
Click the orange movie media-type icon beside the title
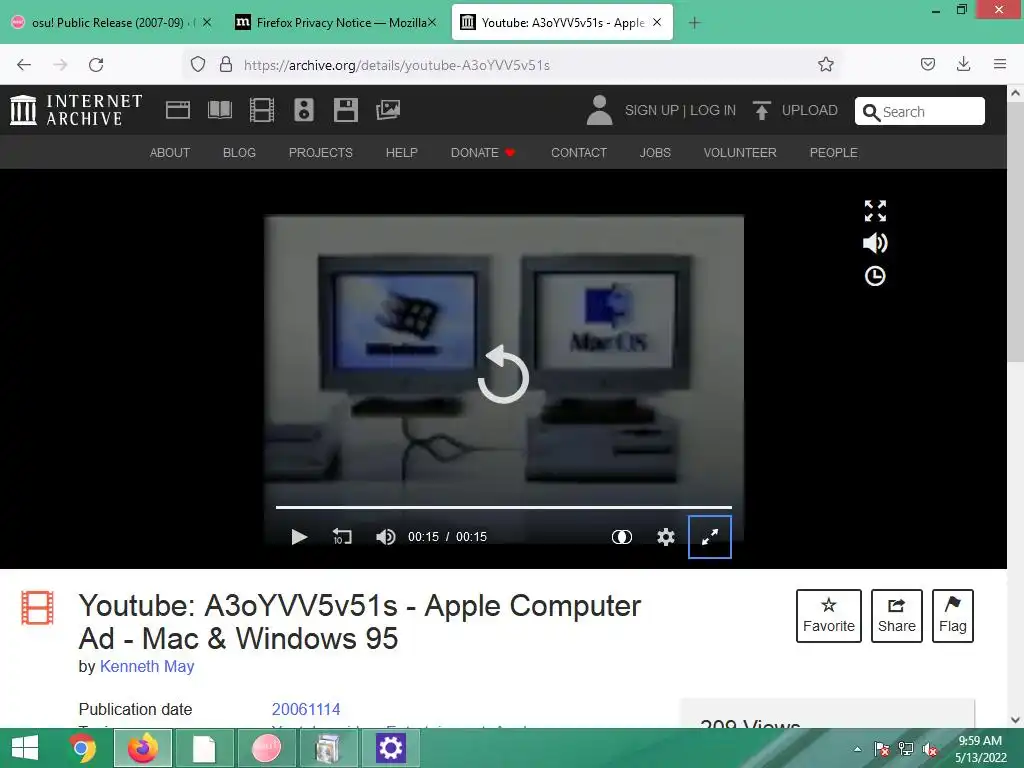pyautogui.click(x=37, y=607)
